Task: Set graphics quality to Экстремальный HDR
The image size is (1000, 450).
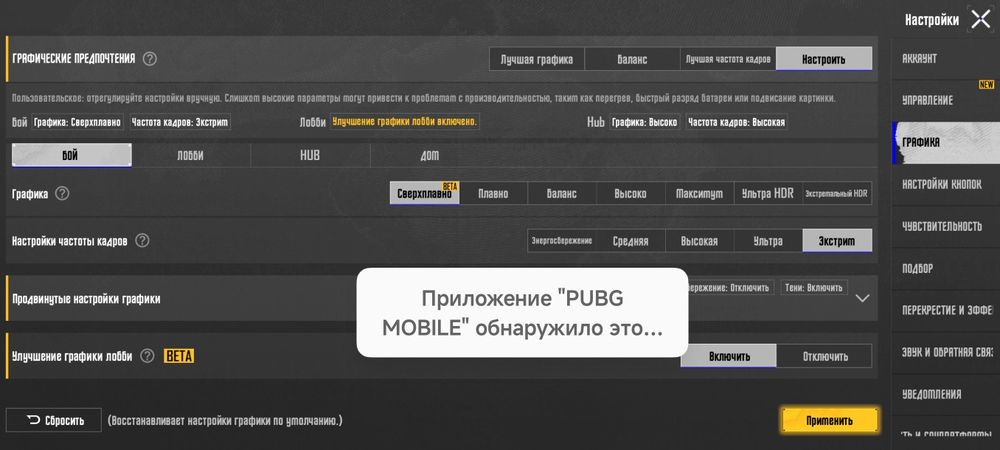Action: [837, 194]
